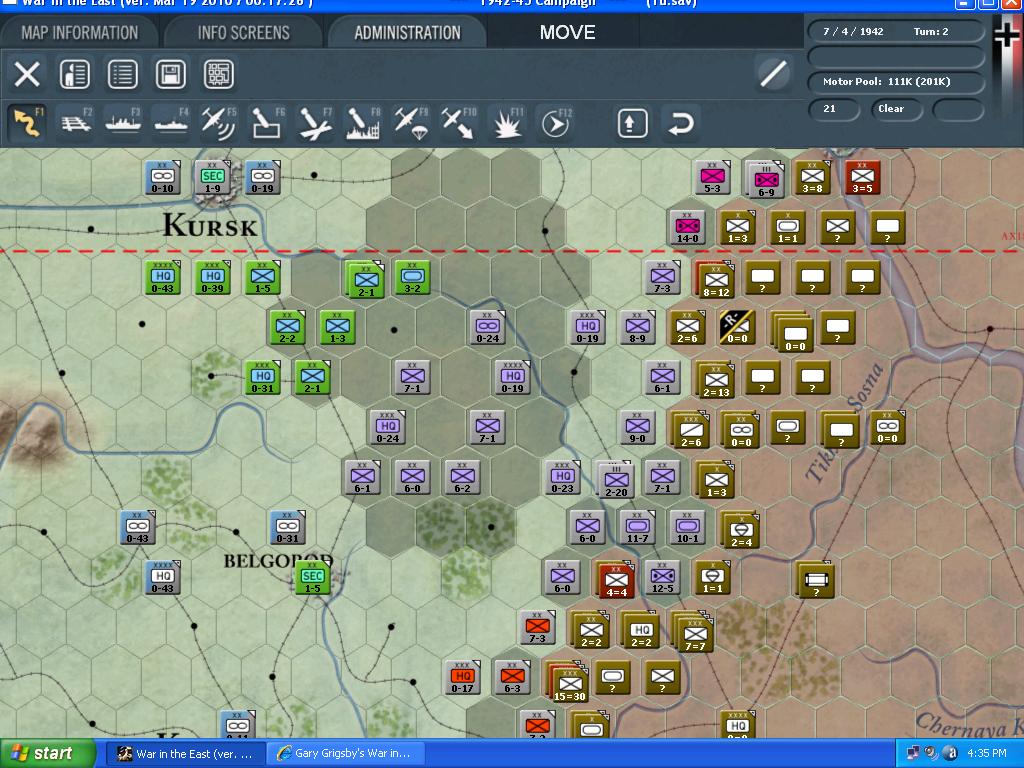
Task: Select the green HQ 0-31 counter
Action: pos(263,377)
